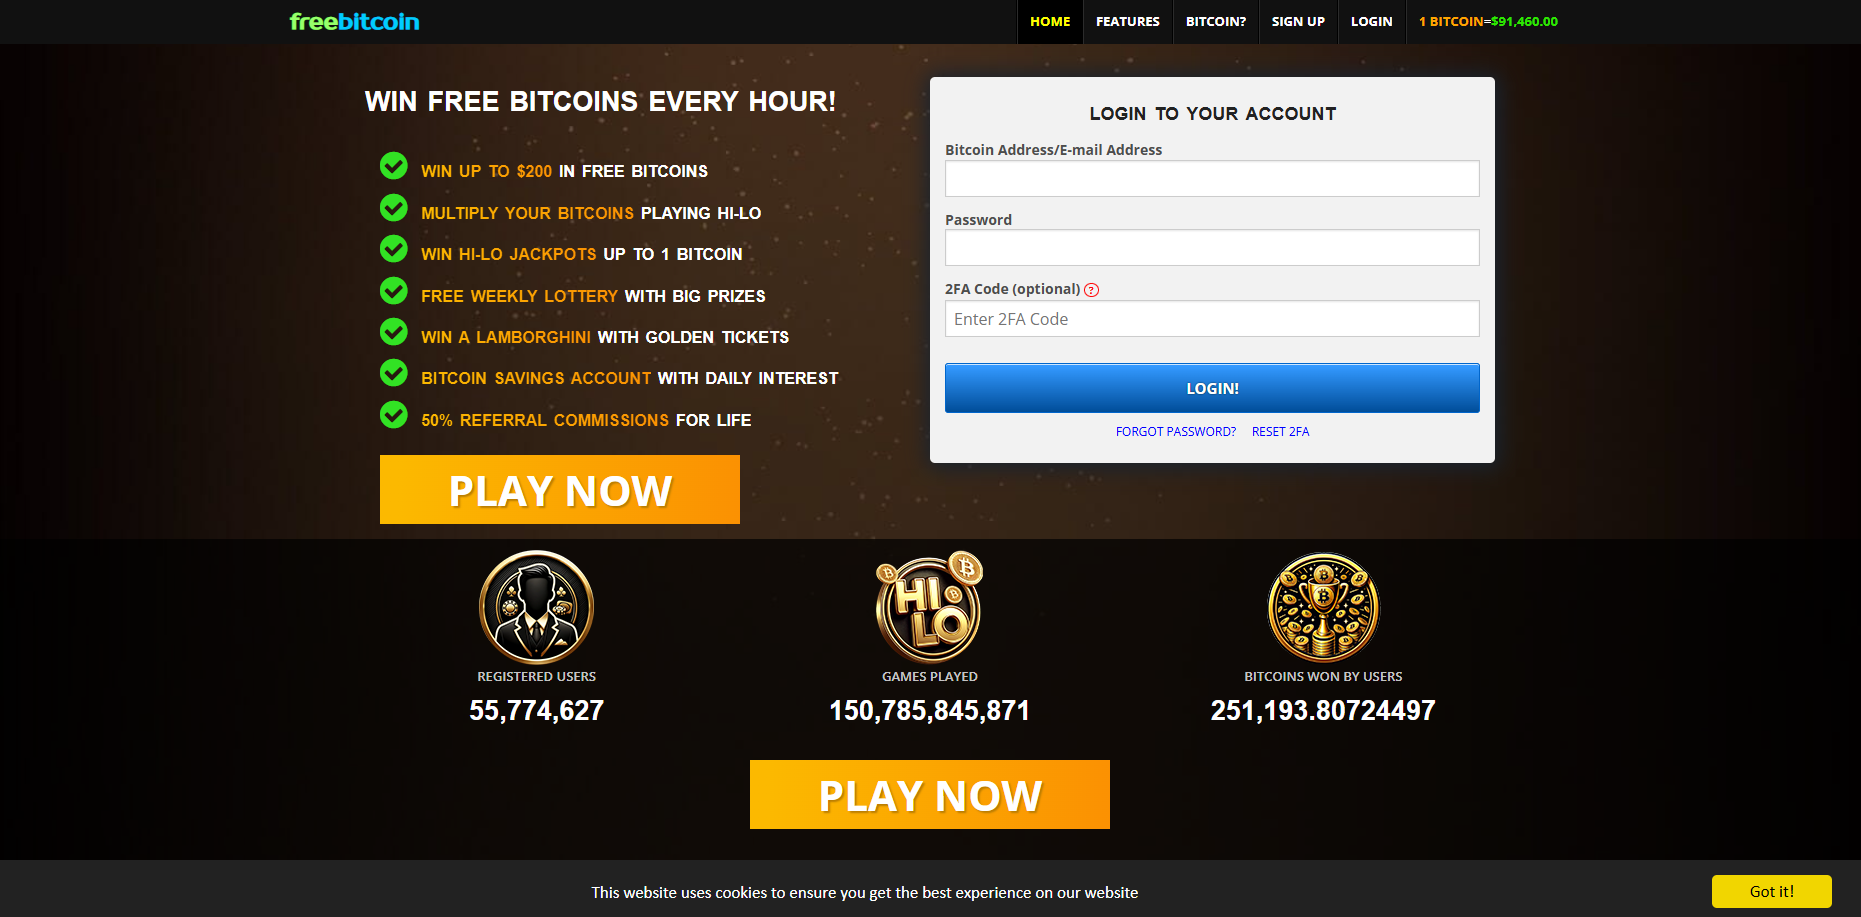
Task: Click the freebitcoin logo
Action: (354, 21)
